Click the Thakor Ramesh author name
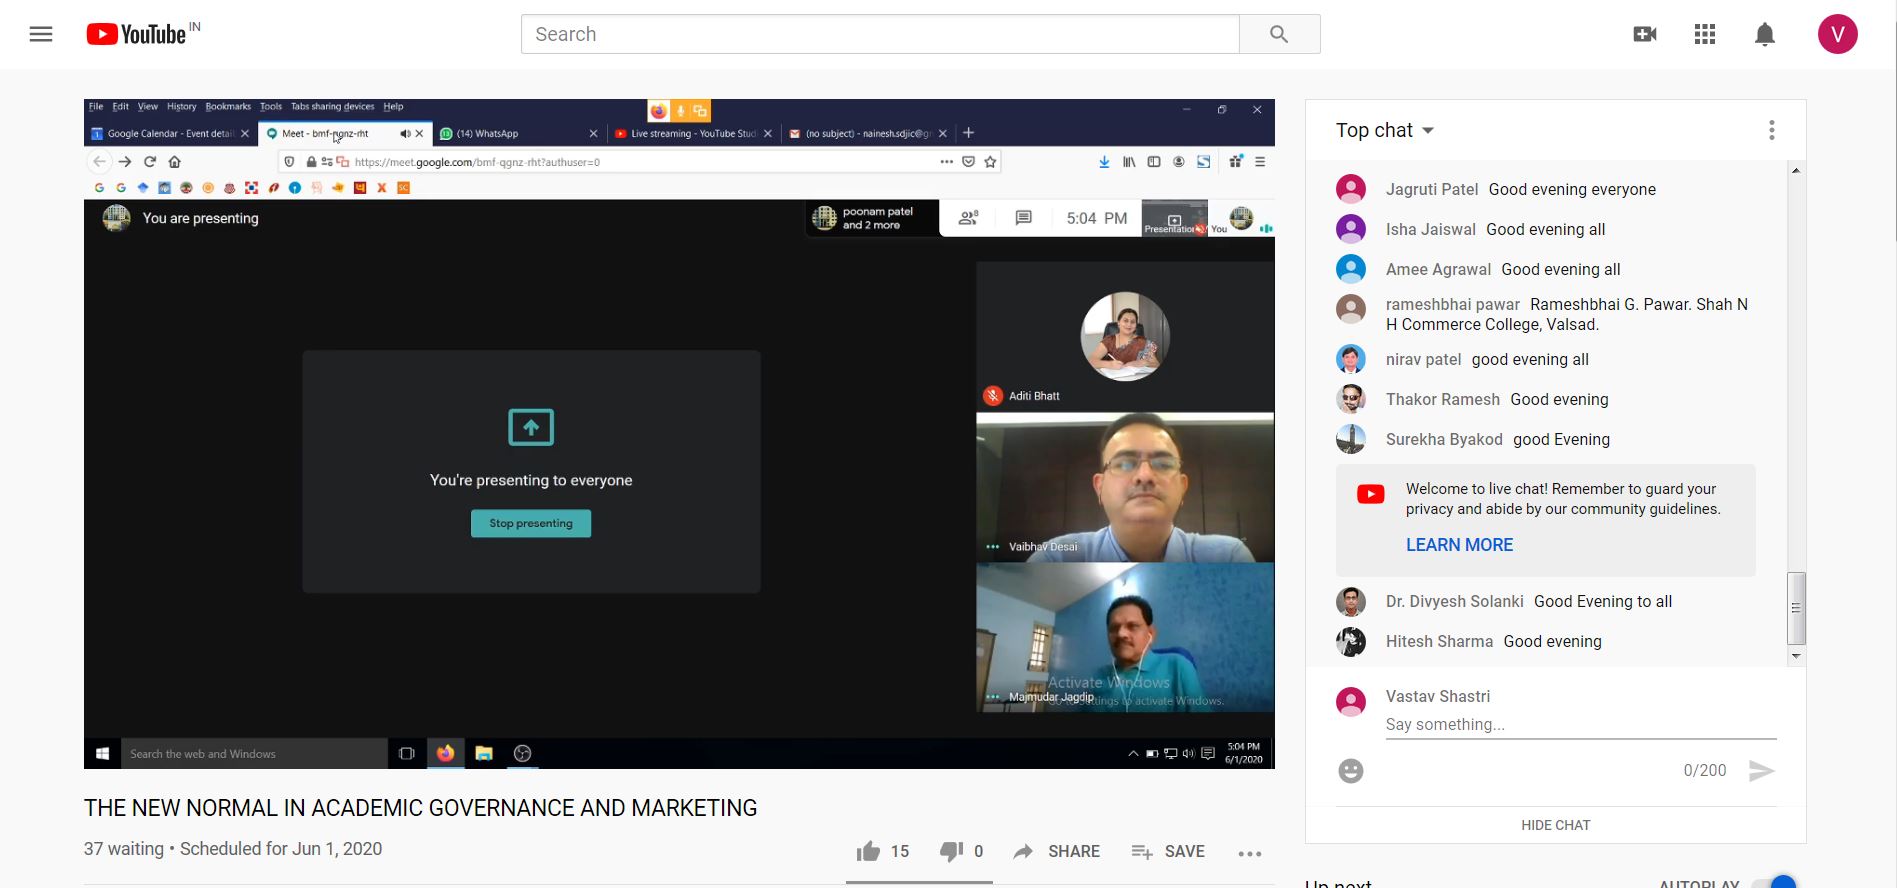Viewport: 1897px width, 888px height. coord(1442,399)
